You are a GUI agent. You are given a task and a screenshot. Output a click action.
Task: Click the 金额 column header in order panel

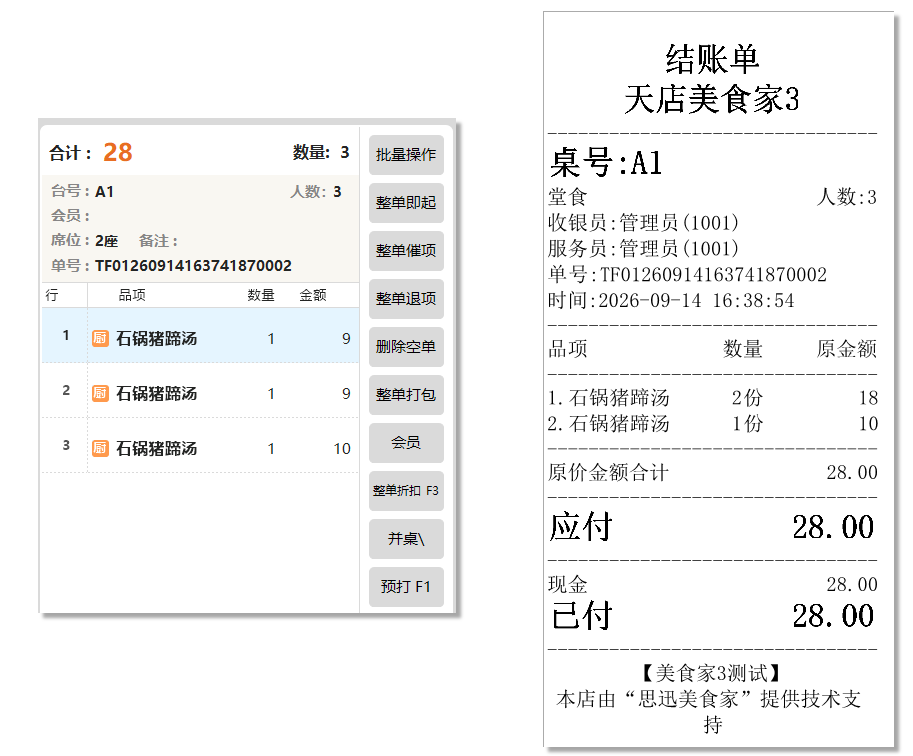(313, 295)
